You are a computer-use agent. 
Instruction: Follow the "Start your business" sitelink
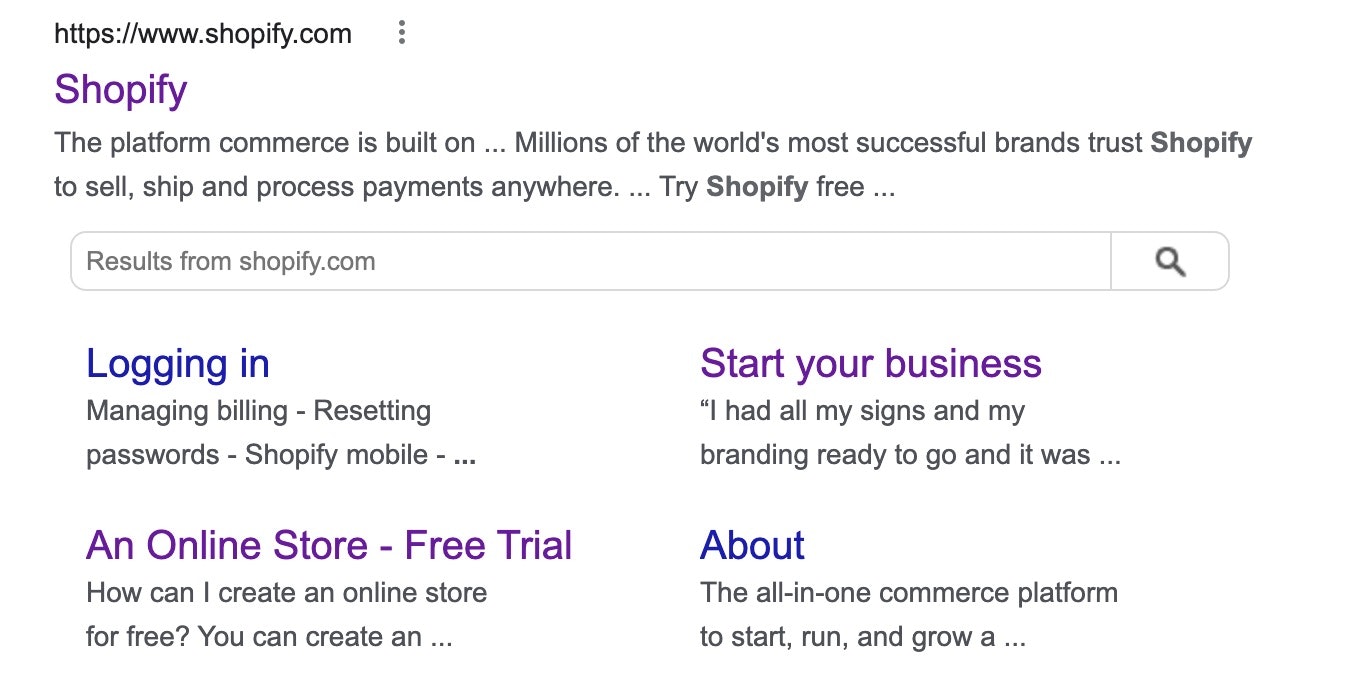(x=870, y=364)
